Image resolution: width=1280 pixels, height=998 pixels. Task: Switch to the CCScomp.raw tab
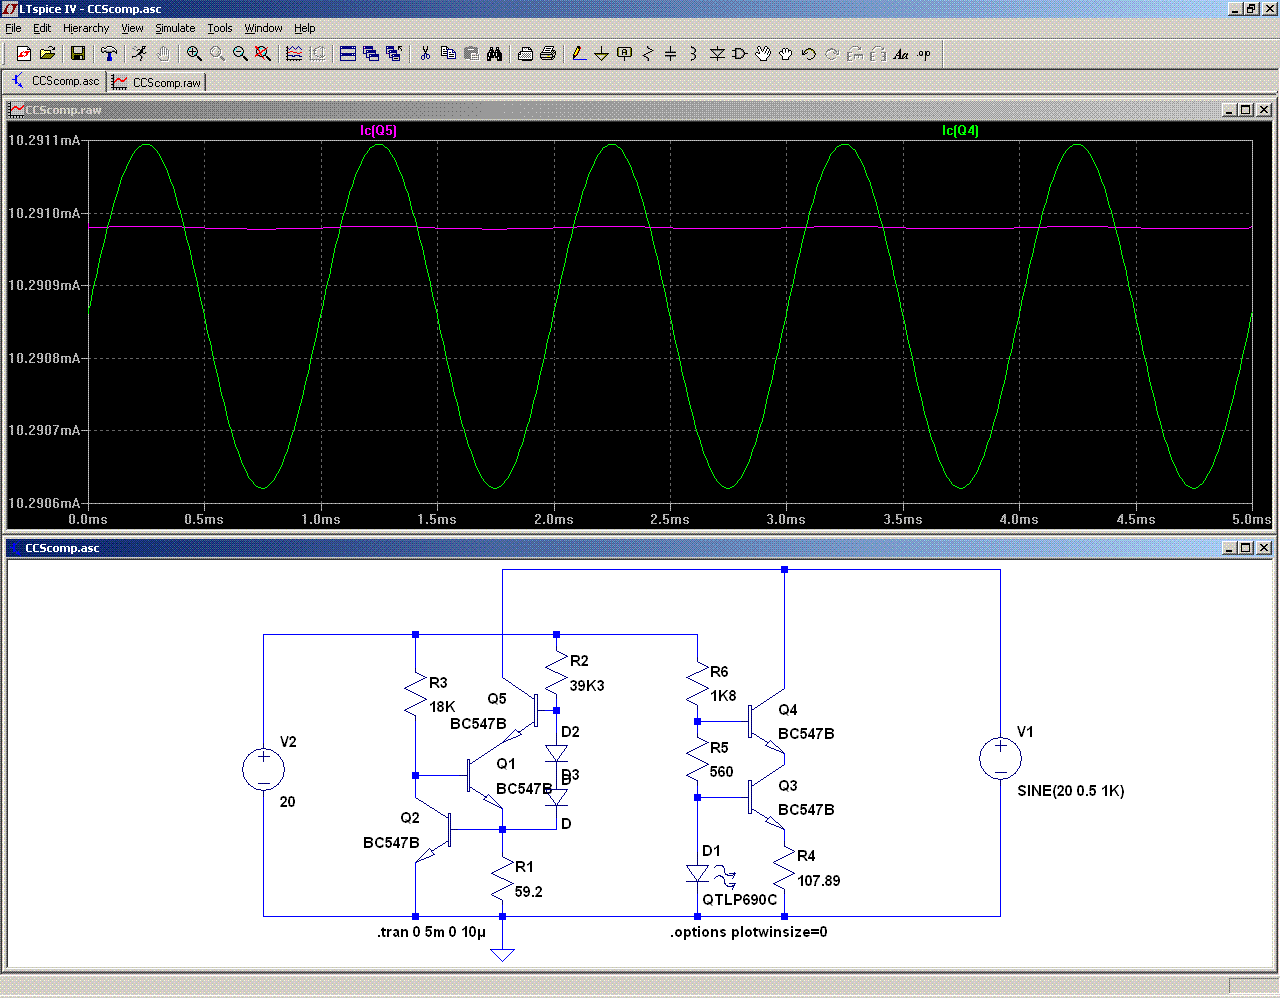point(156,82)
